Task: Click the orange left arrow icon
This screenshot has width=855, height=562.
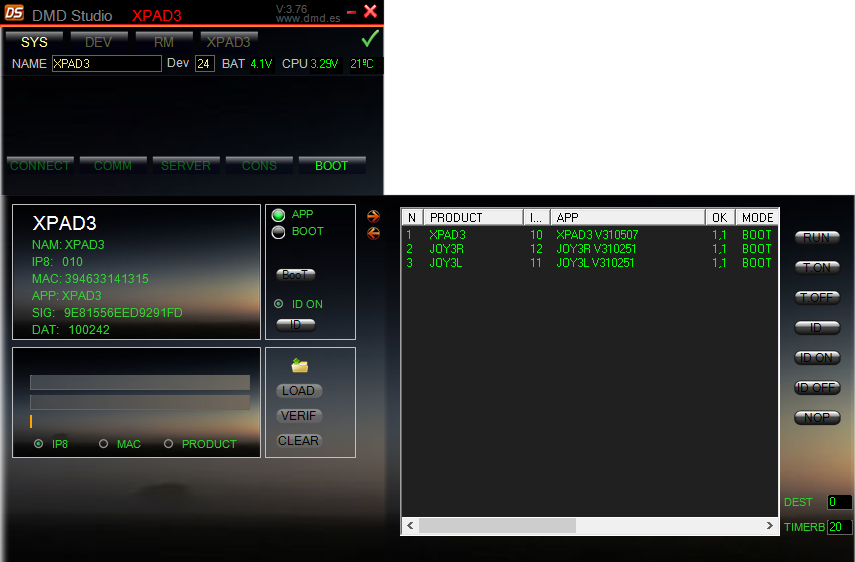Action: [374, 234]
